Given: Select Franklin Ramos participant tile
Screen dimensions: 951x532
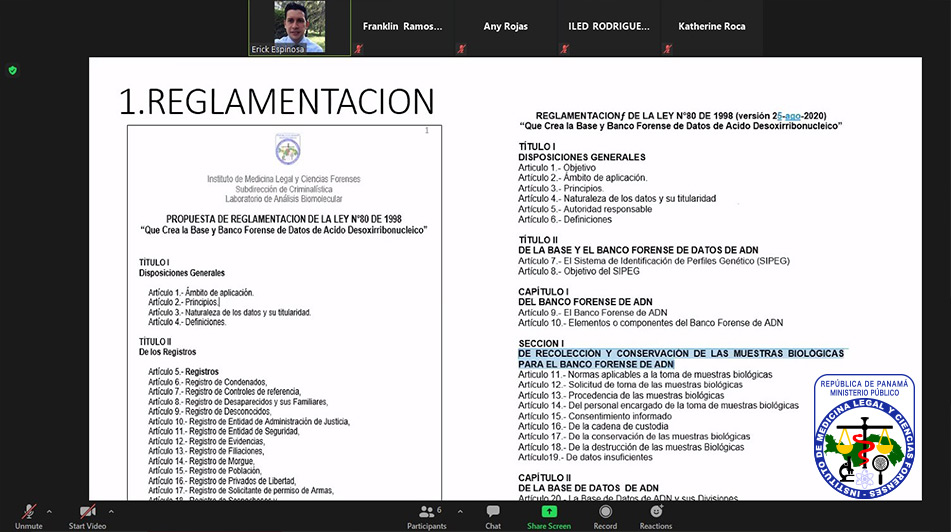Looking at the screenshot, I should tap(403, 28).
